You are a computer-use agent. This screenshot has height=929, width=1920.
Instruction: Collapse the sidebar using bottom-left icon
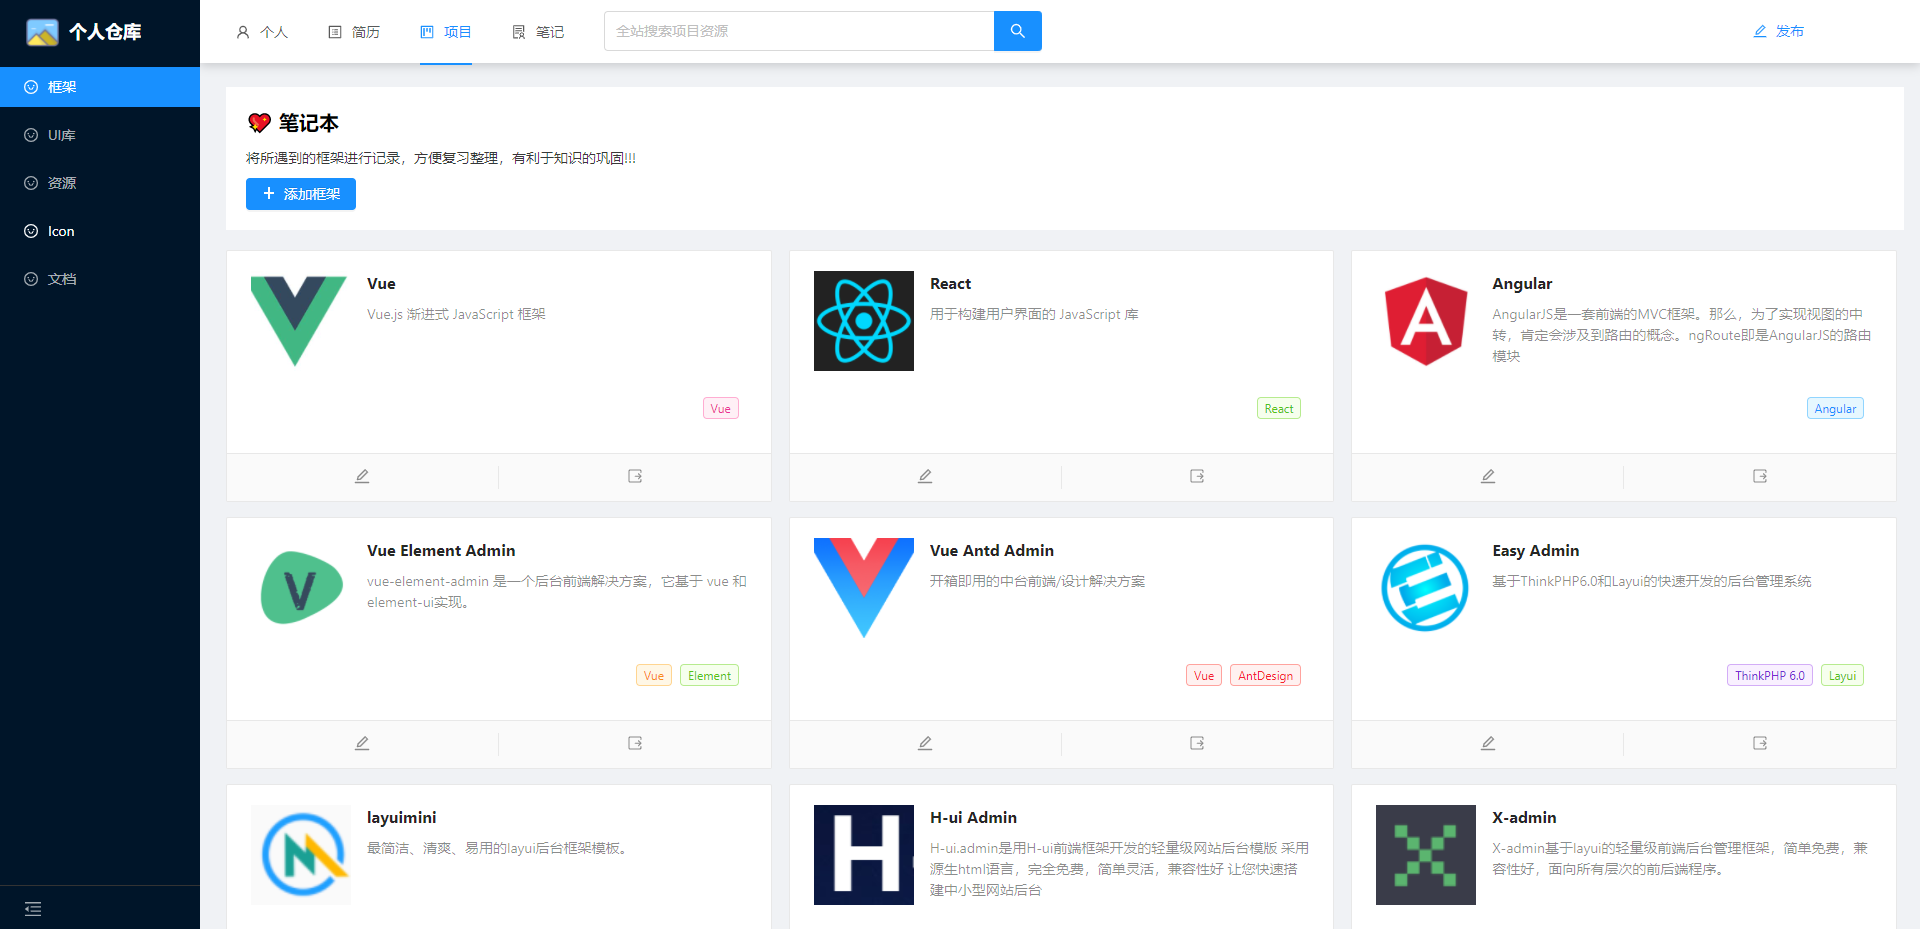(x=33, y=908)
